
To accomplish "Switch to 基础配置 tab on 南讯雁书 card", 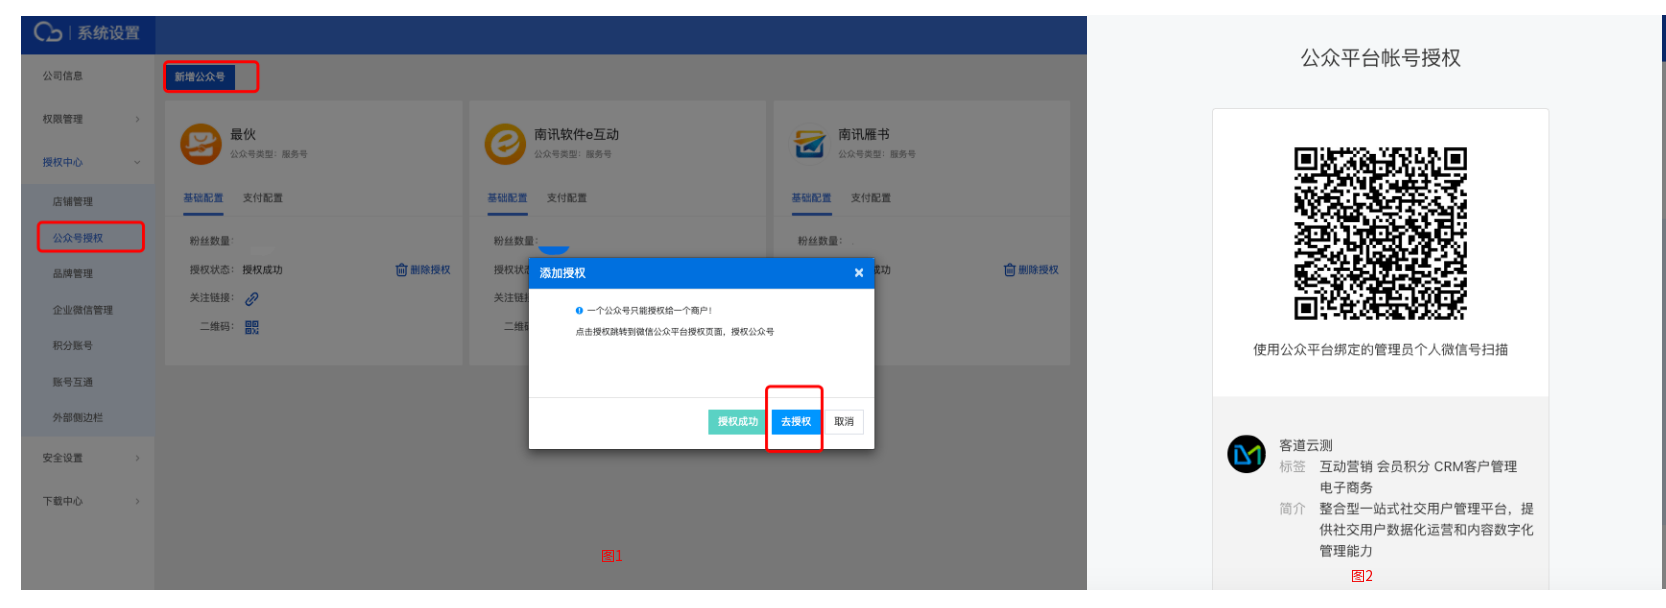I will pyautogui.click(x=811, y=198).
